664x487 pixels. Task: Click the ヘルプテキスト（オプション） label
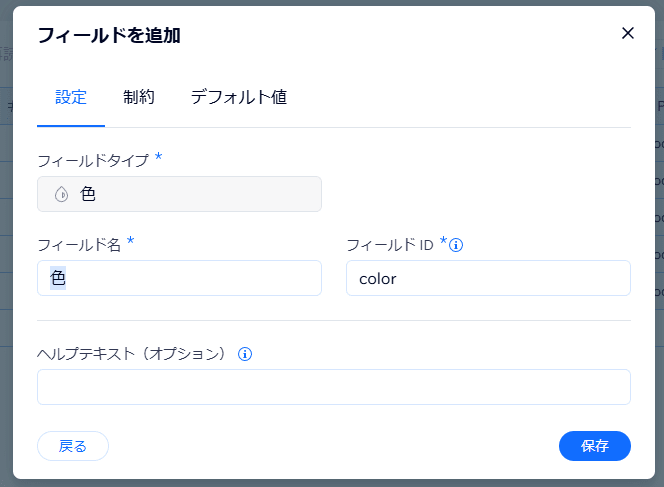132,354
